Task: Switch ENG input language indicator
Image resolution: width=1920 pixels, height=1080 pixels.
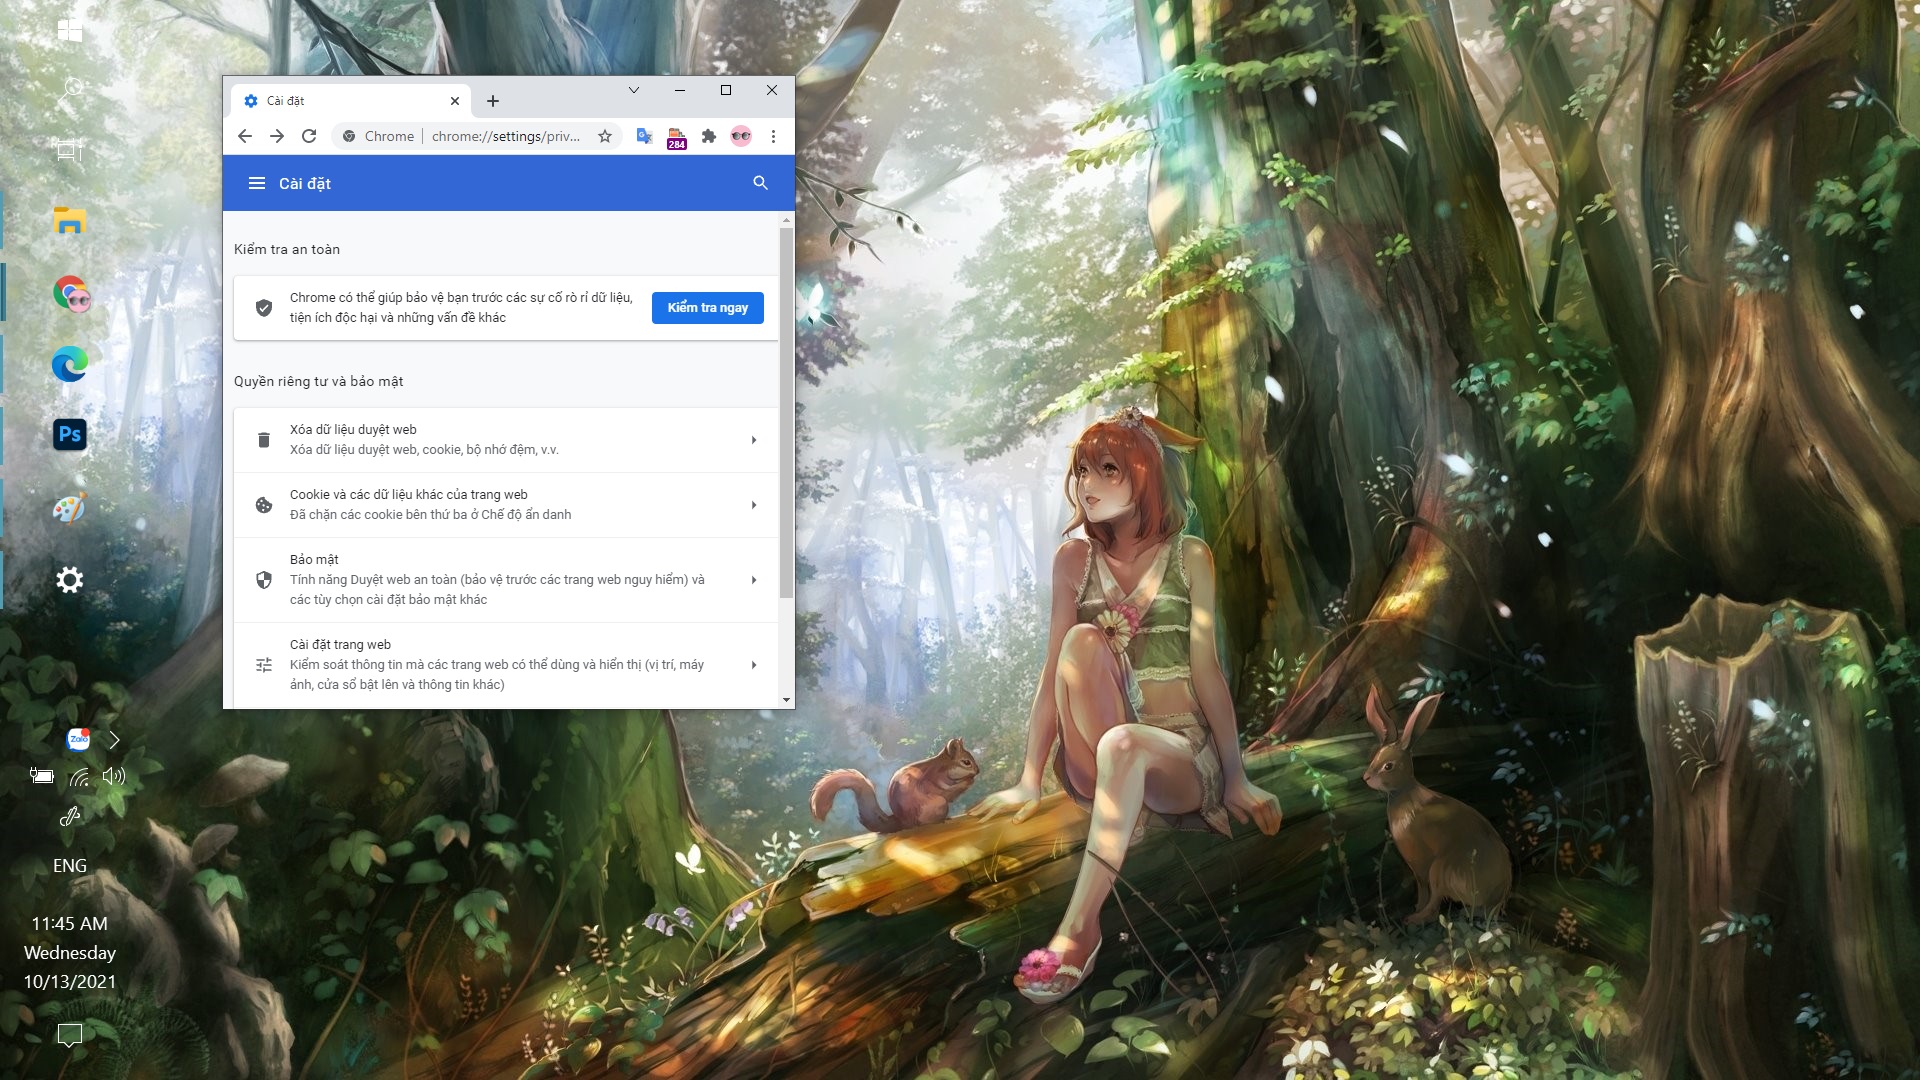Action: point(70,866)
